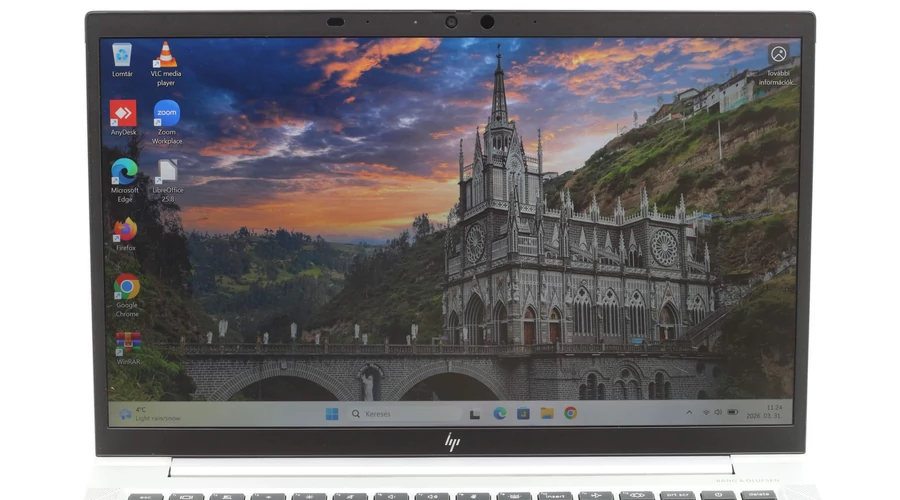The height and width of the screenshot is (500, 900).
Task: Open the clock and date flyout
Action: pyautogui.click(x=773, y=413)
